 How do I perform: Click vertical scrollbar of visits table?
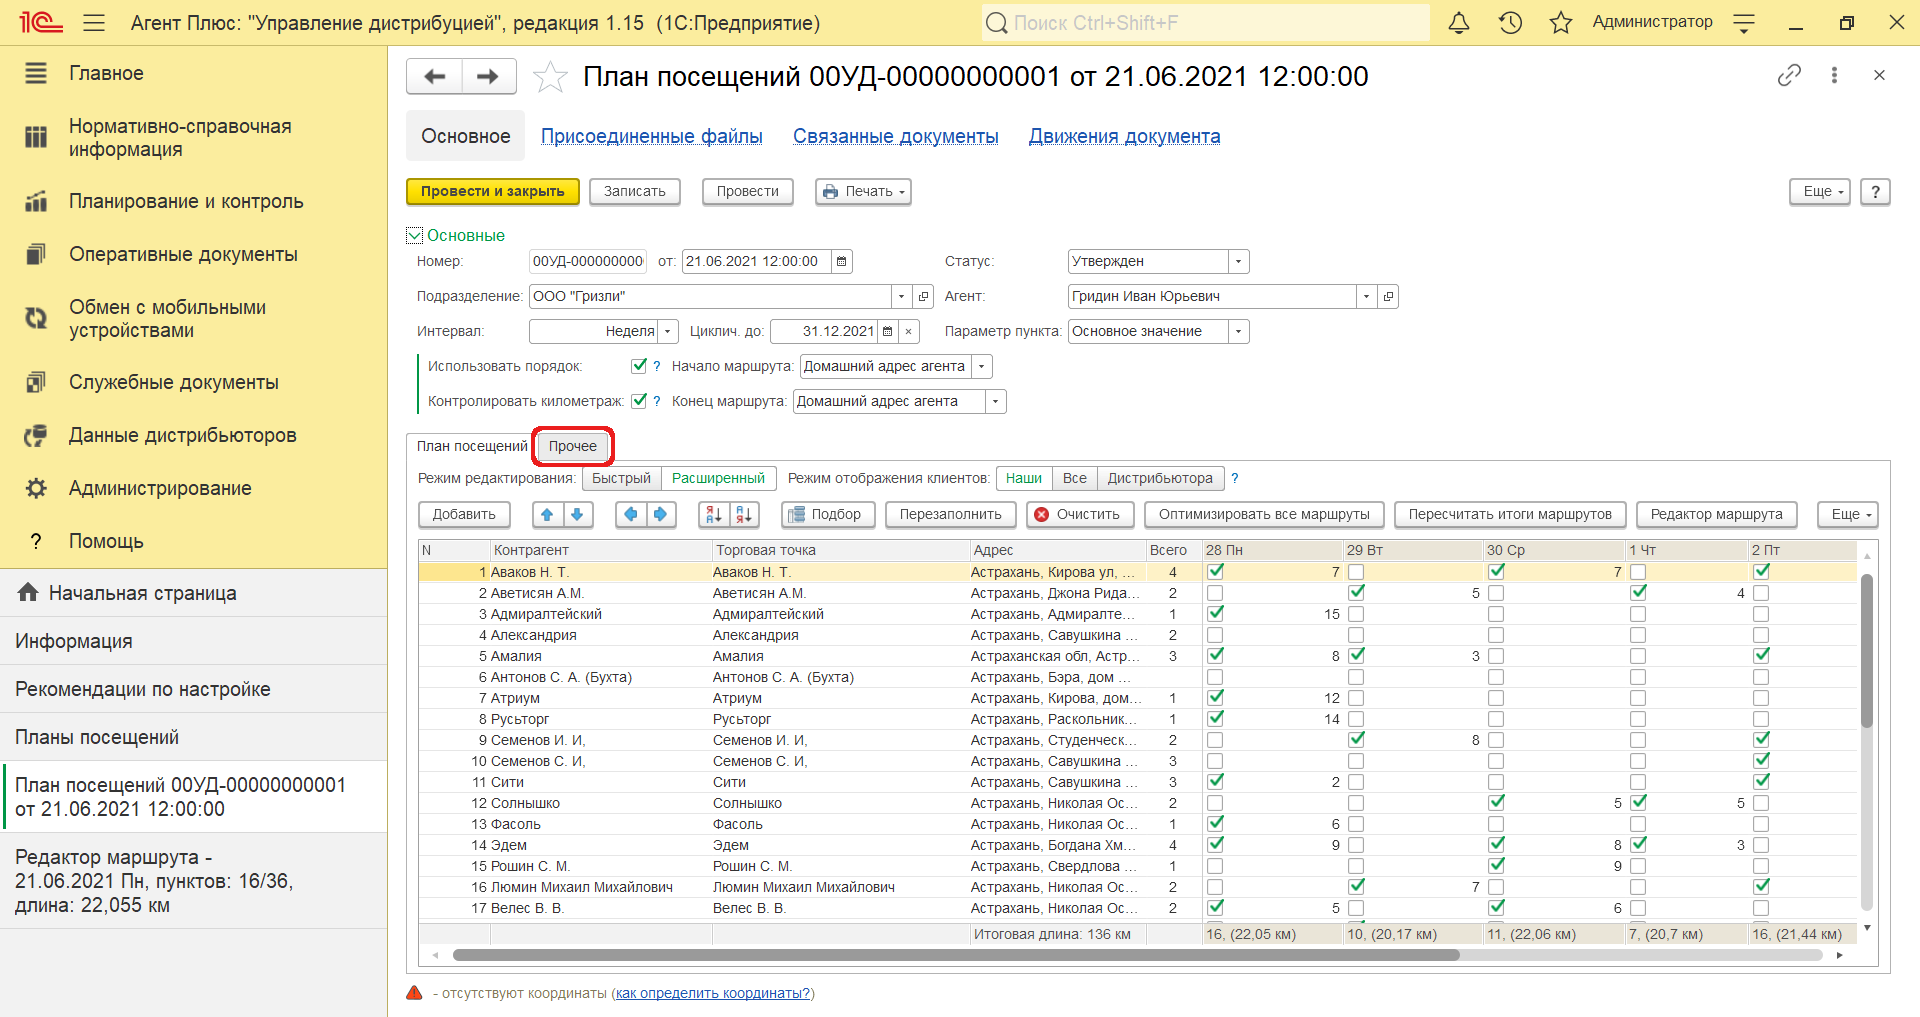coord(1866,650)
